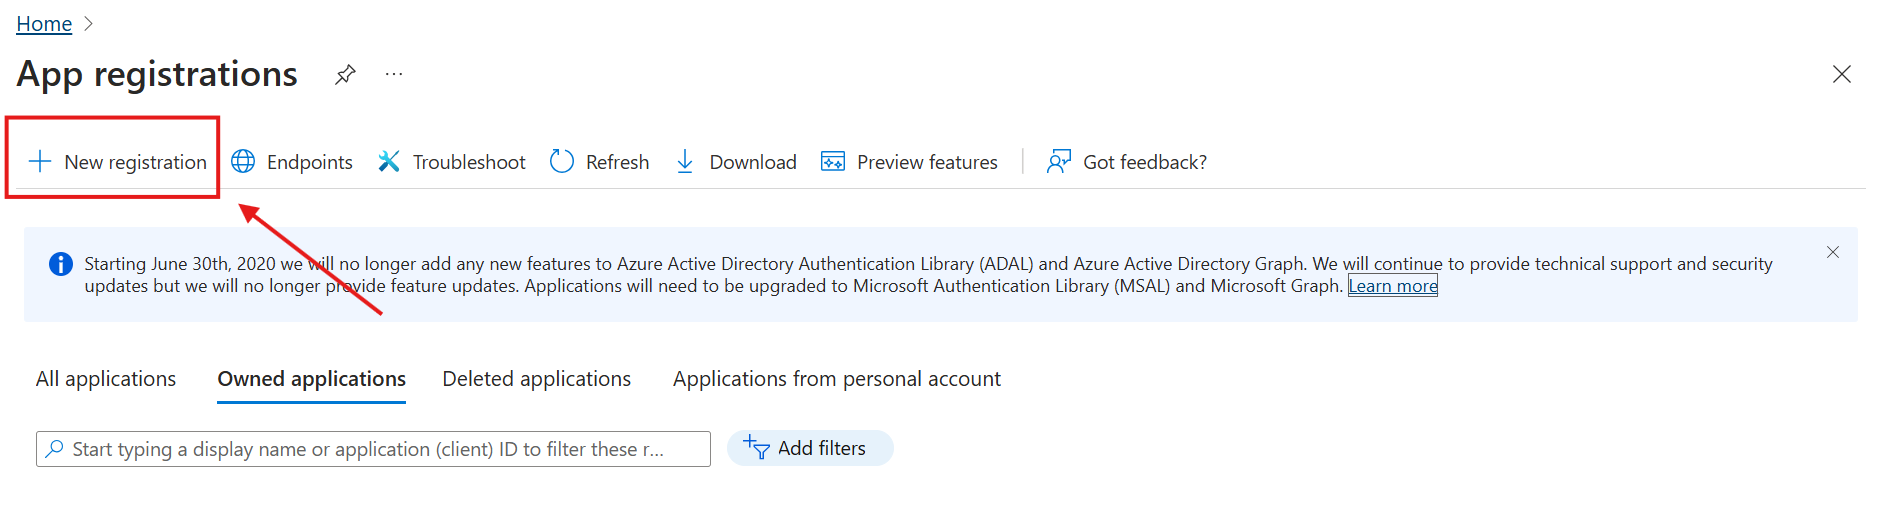Screen dimensions: 1878x512
Task: Select the Owned applications tab
Action: click(312, 379)
